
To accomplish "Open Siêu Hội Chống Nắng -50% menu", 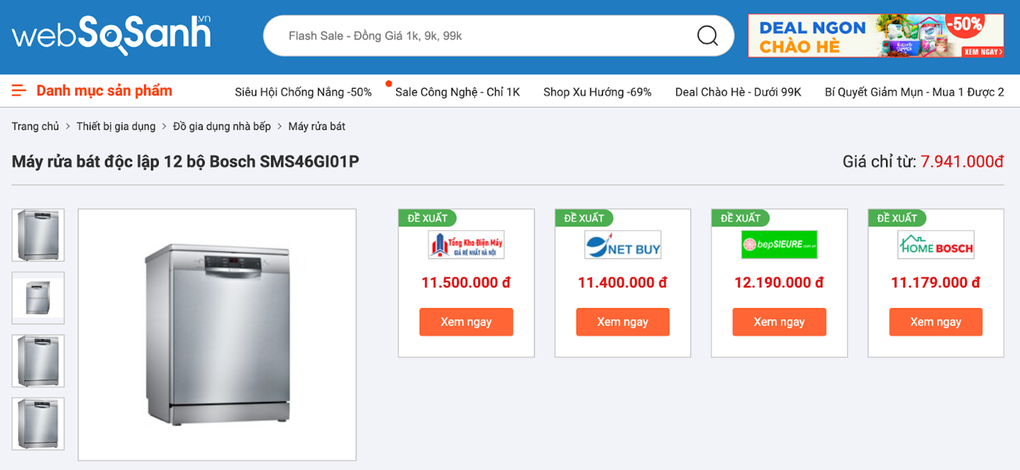I will [303, 92].
